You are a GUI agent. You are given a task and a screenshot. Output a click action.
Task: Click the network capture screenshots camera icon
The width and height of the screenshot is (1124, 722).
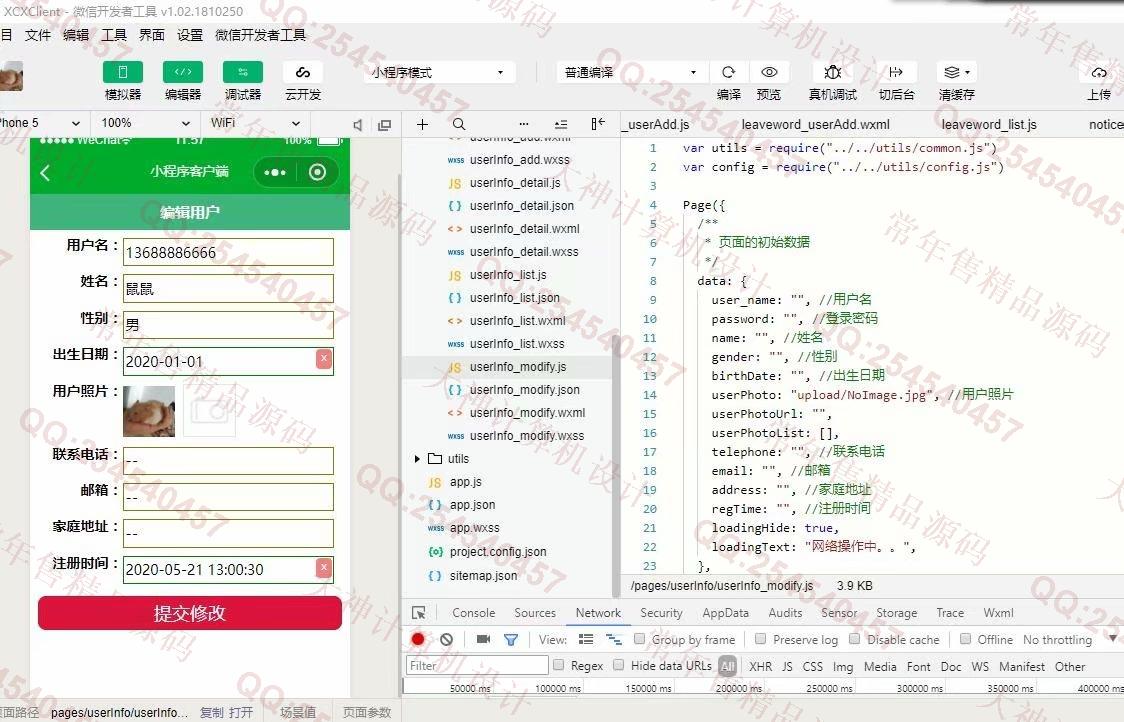(483, 639)
